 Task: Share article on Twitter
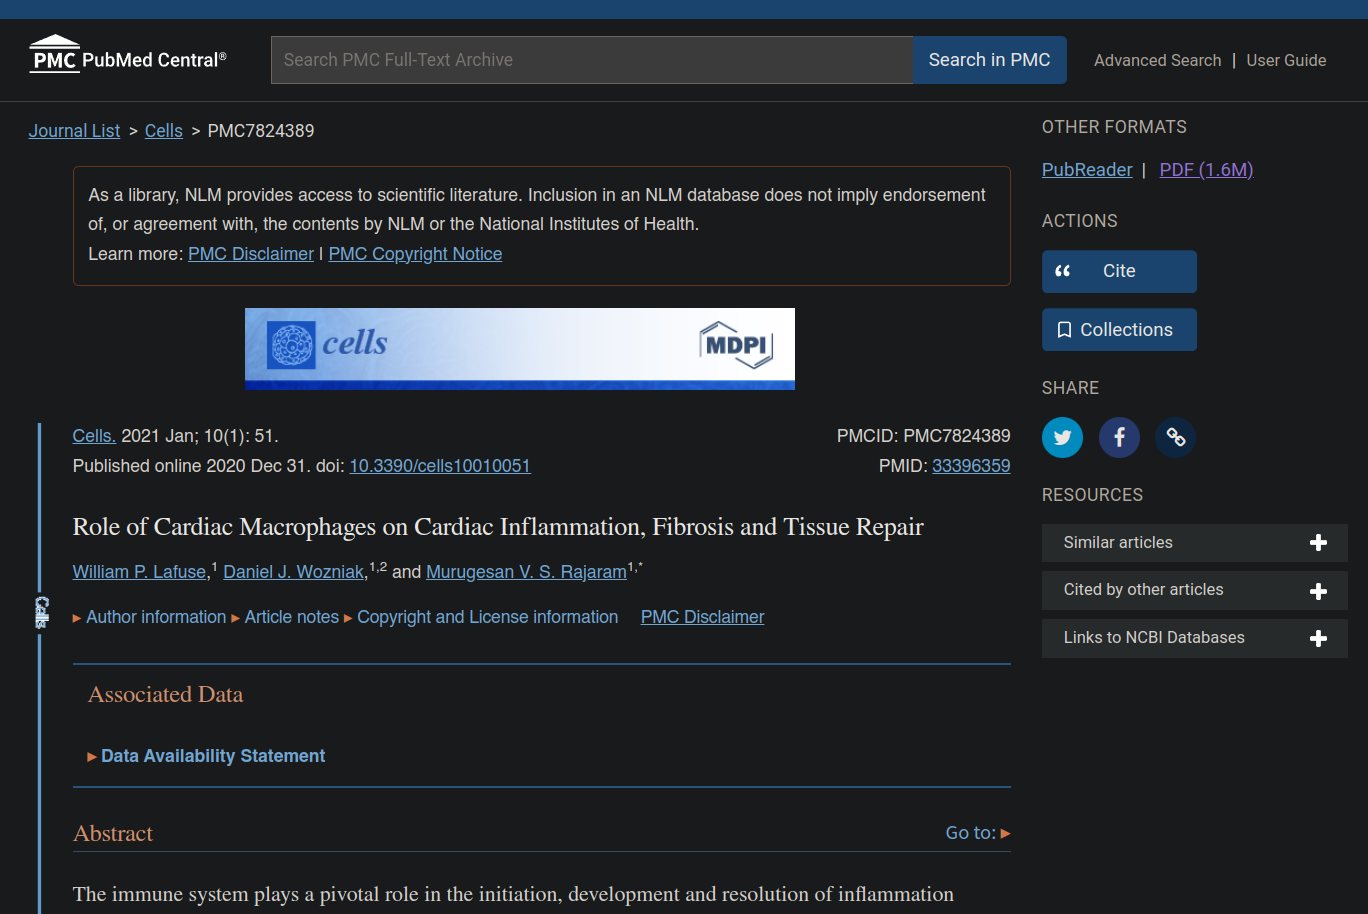pyautogui.click(x=1062, y=437)
